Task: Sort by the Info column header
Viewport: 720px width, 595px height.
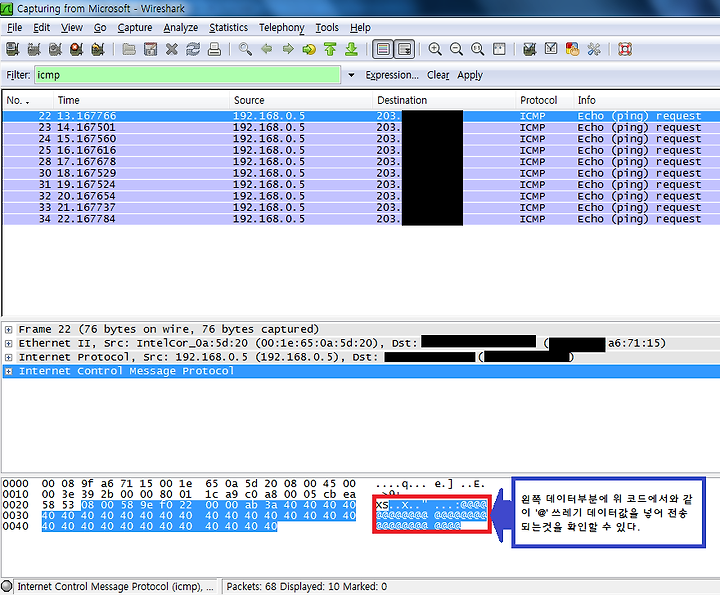Action: (647, 100)
